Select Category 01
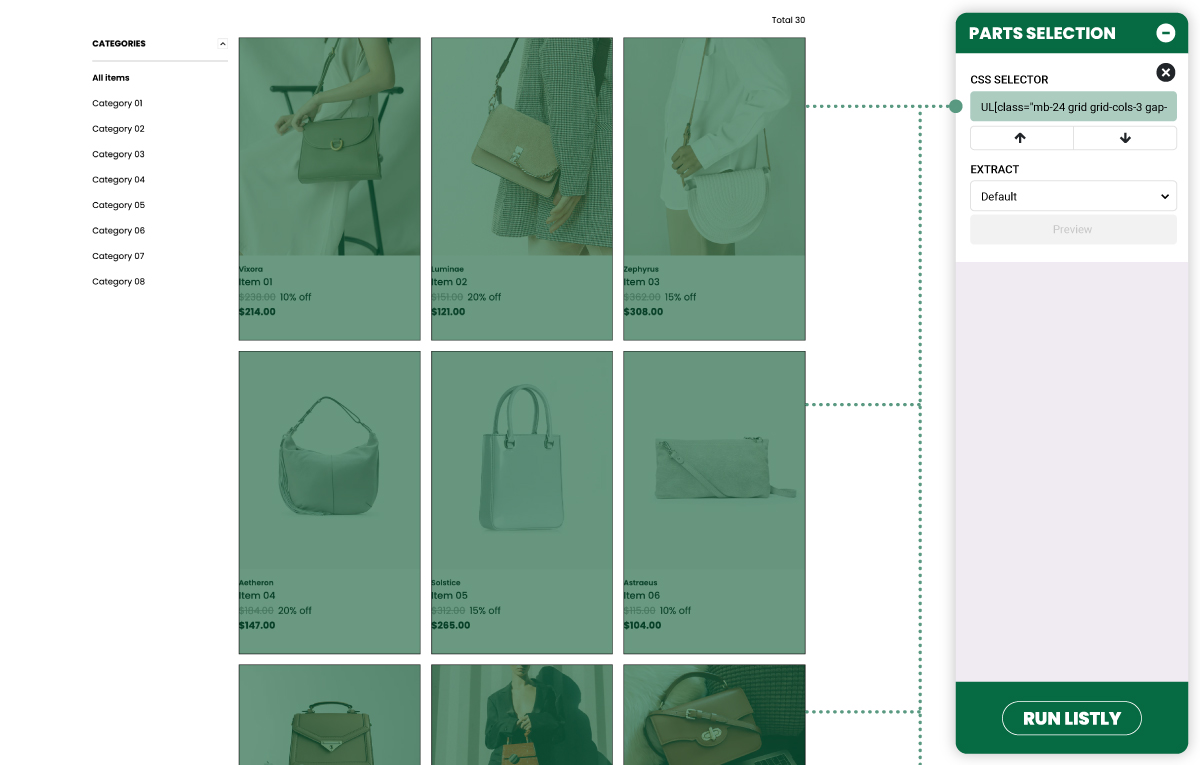The image size is (1200, 765). click(118, 103)
